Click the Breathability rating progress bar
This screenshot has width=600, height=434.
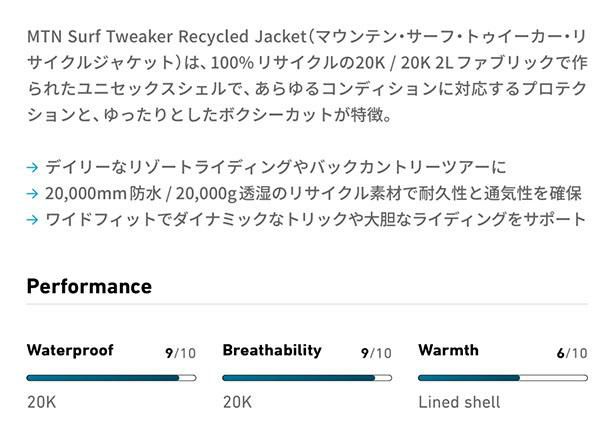tap(307, 378)
